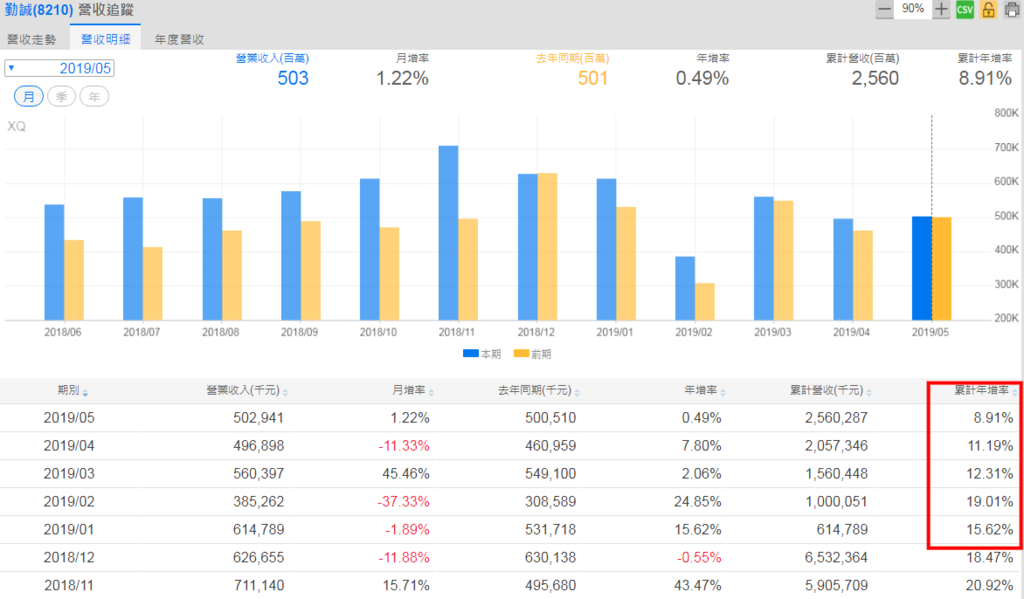Click the sort arrows beside 營業收入(千元)

tap(285, 392)
